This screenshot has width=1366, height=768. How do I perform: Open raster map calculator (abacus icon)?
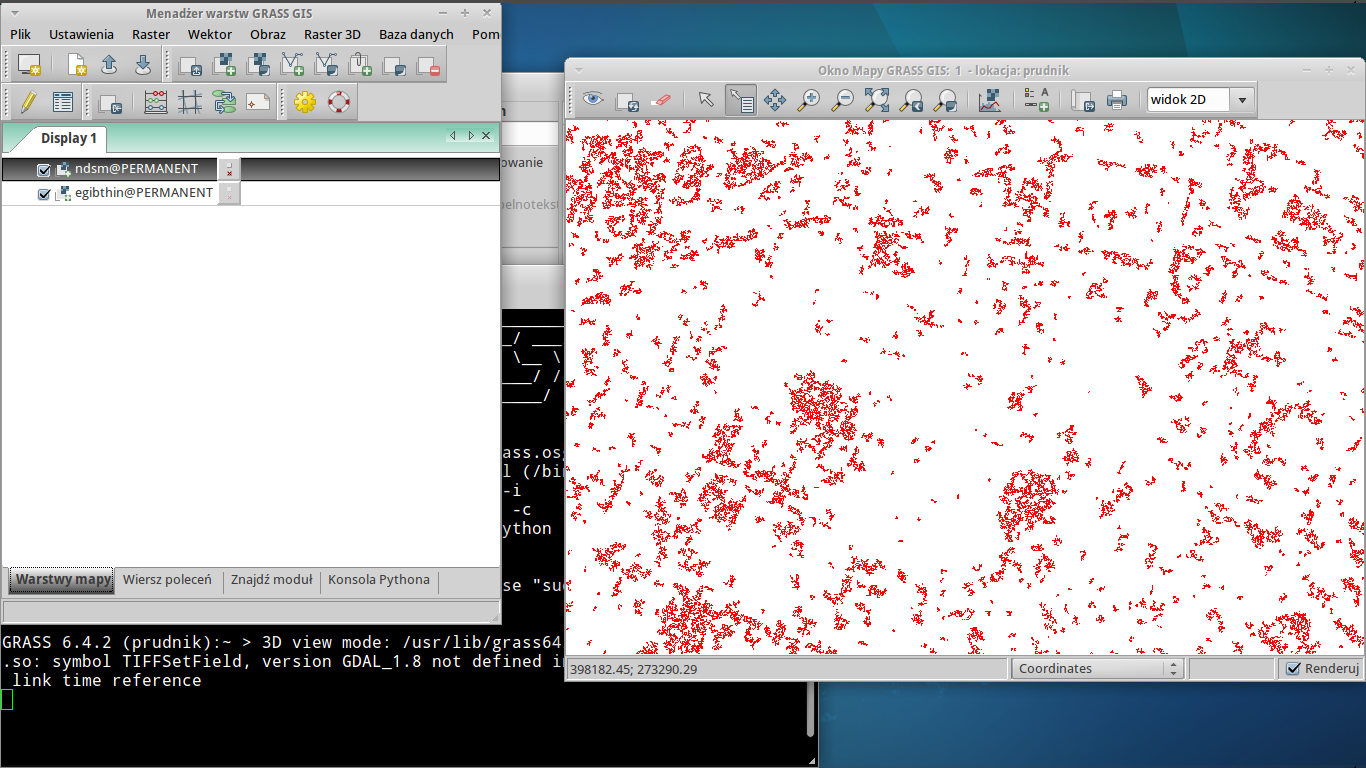pyautogui.click(x=156, y=101)
